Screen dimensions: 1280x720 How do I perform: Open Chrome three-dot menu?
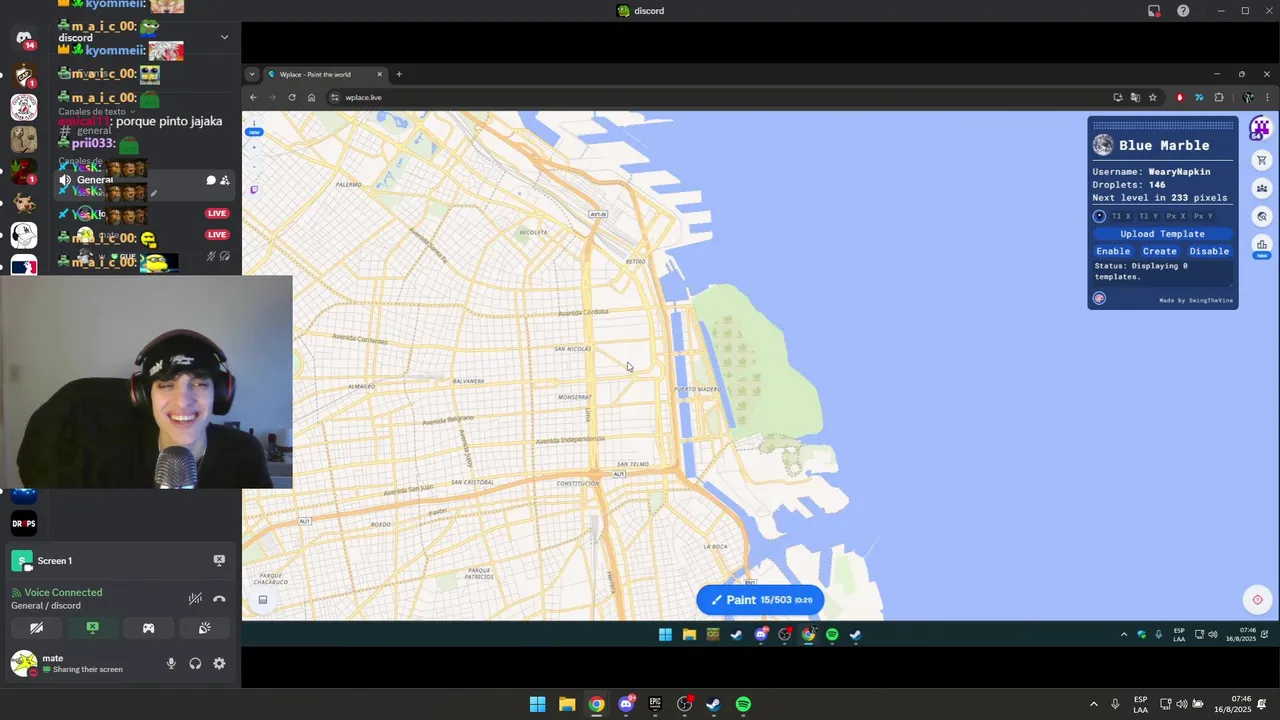coord(1267,97)
